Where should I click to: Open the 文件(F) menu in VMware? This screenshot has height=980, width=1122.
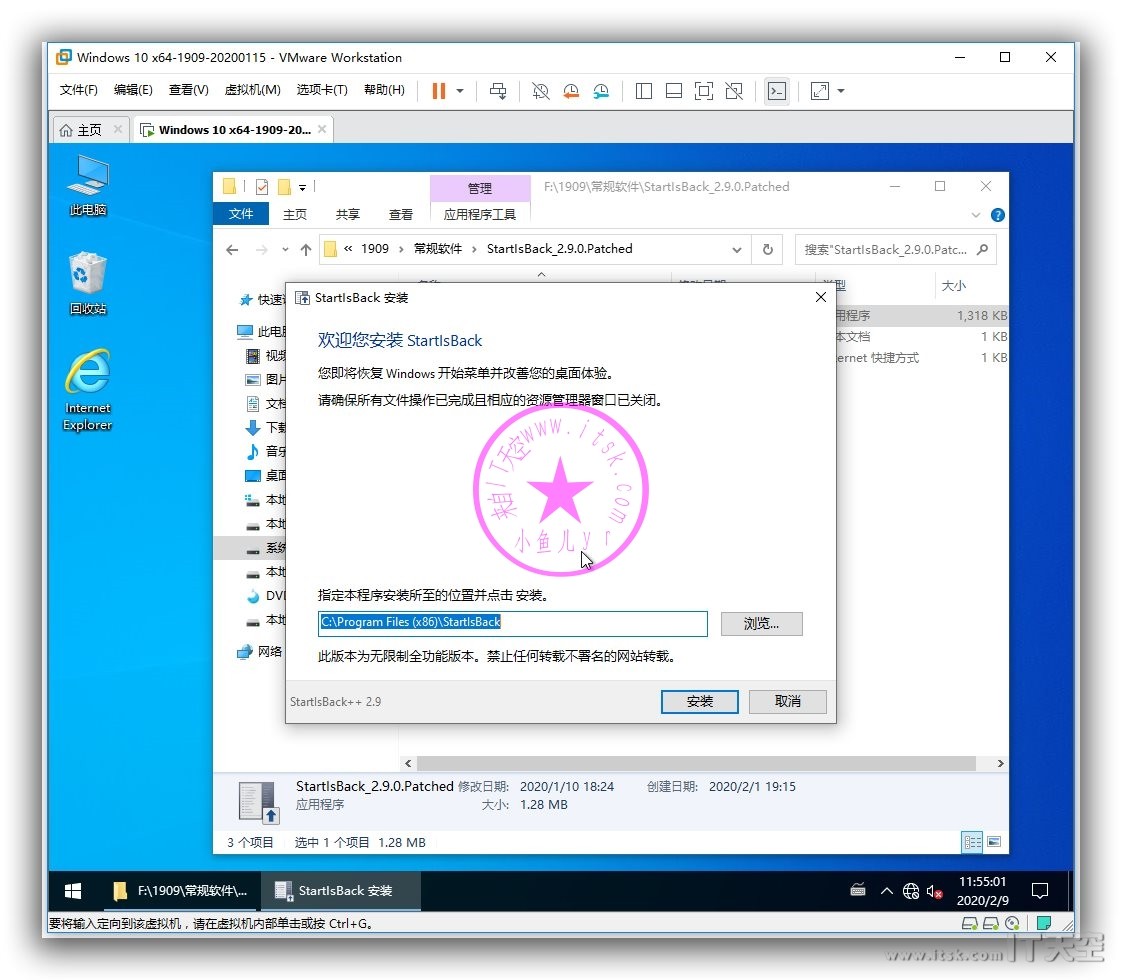(78, 89)
